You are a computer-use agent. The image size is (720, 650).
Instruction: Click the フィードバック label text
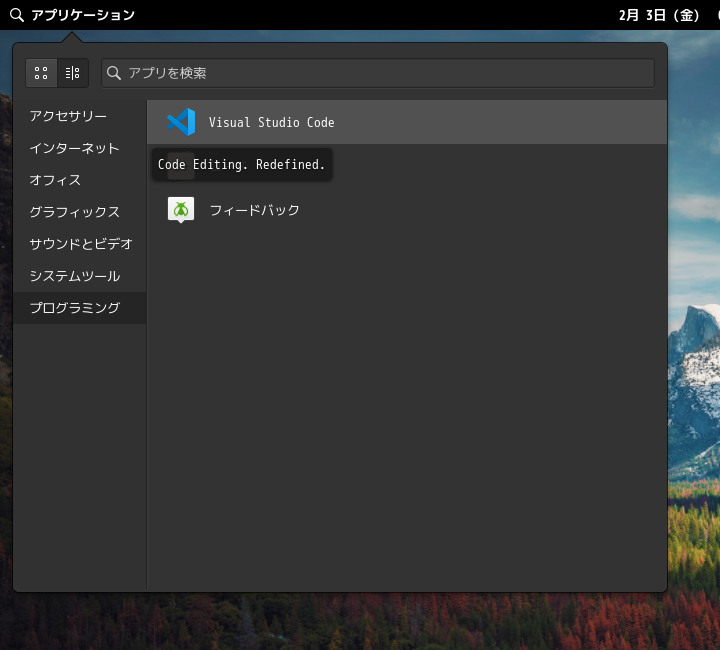pyautogui.click(x=254, y=210)
